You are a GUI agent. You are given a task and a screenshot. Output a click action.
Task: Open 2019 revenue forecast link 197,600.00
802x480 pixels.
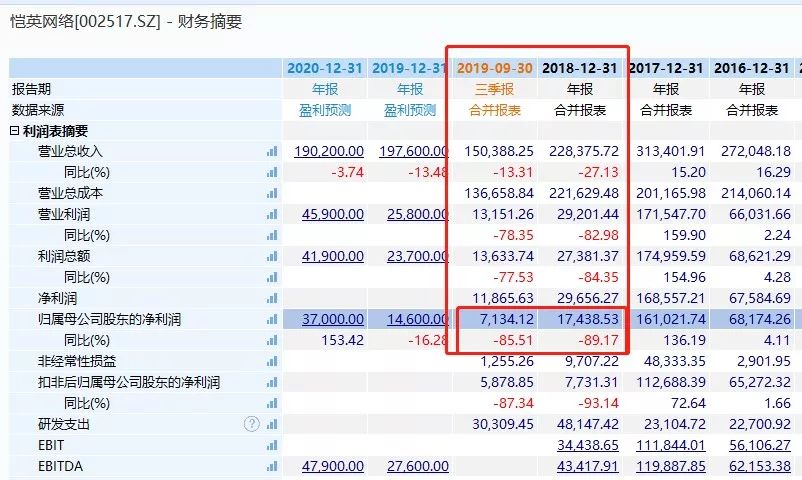tap(414, 151)
